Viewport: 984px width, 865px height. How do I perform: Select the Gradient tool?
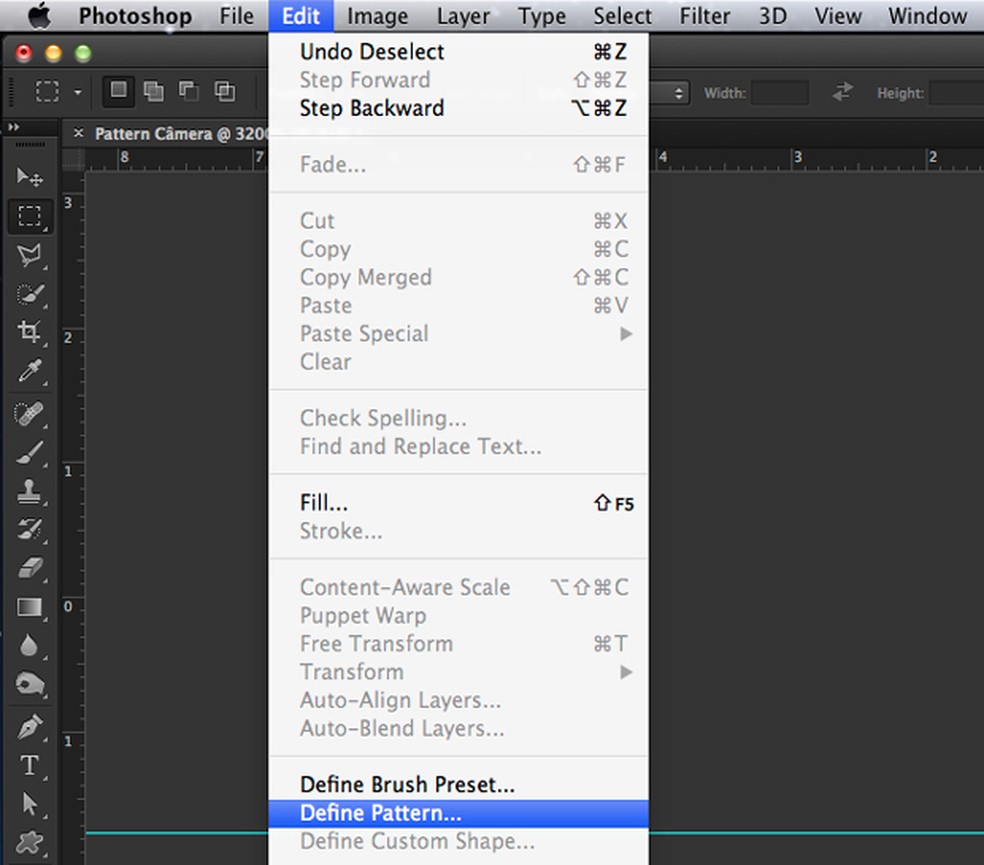point(29,608)
